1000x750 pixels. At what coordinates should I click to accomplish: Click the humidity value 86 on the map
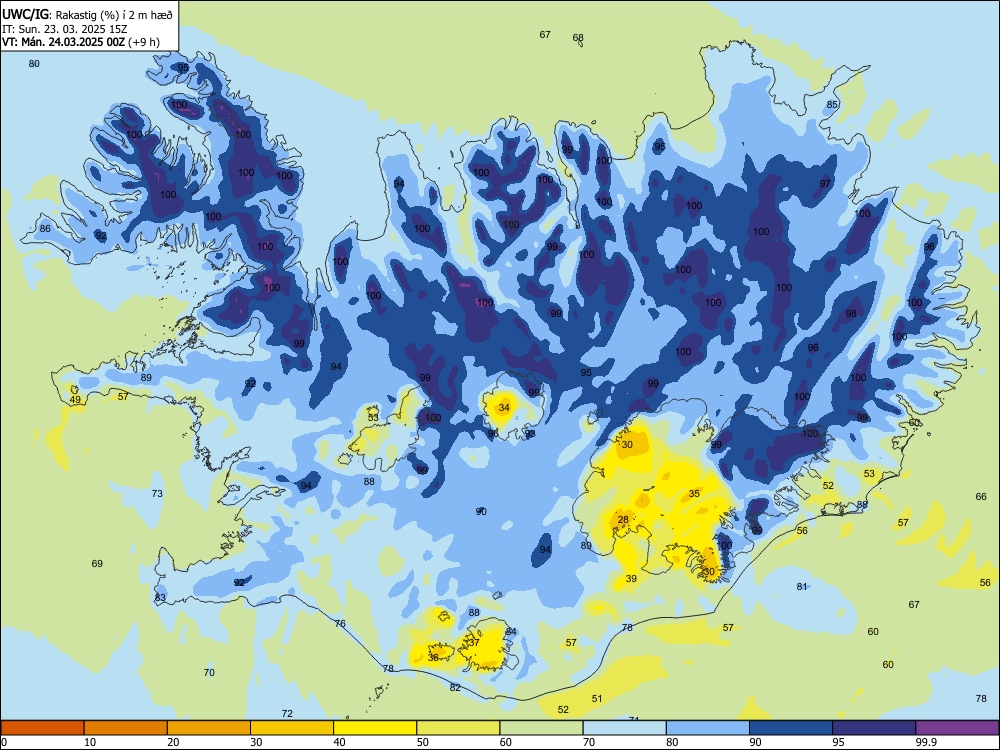coord(45,228)
